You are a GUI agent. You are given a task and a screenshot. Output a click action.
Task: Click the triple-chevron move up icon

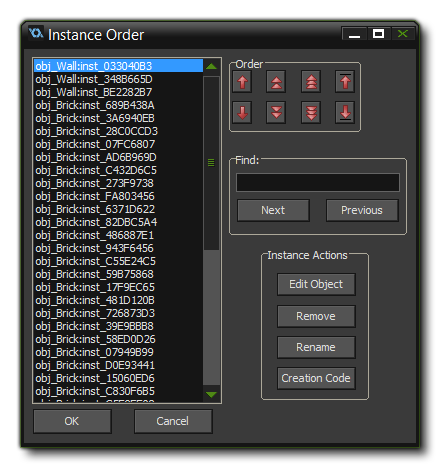pos(311,82)
